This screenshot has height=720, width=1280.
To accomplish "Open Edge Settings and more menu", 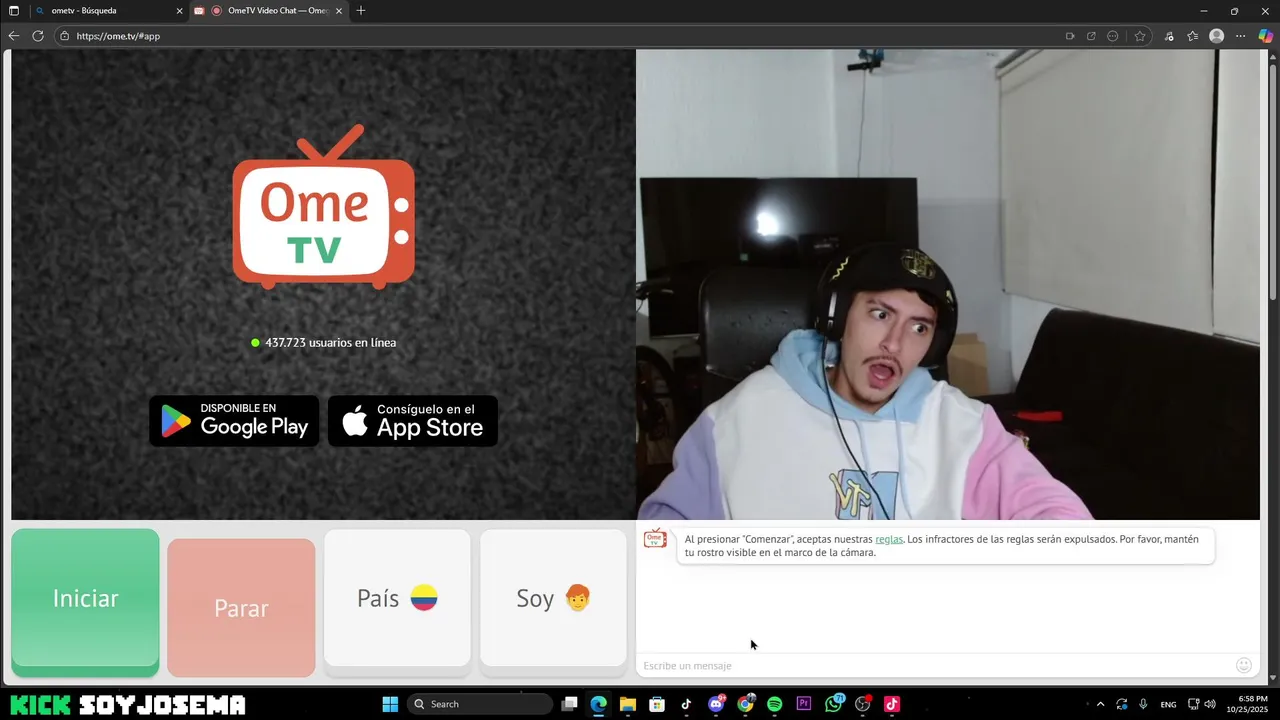I will tap(1241, 36).
